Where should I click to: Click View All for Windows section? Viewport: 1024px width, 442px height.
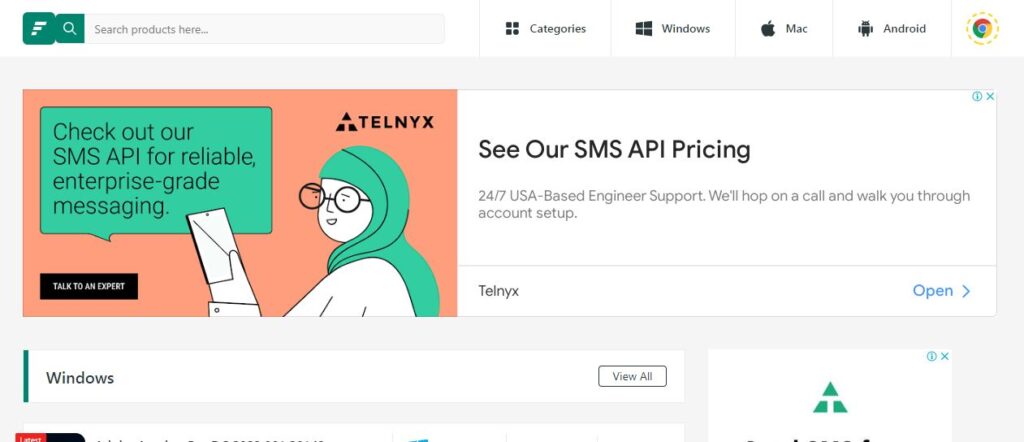click(x=632, y=376)
